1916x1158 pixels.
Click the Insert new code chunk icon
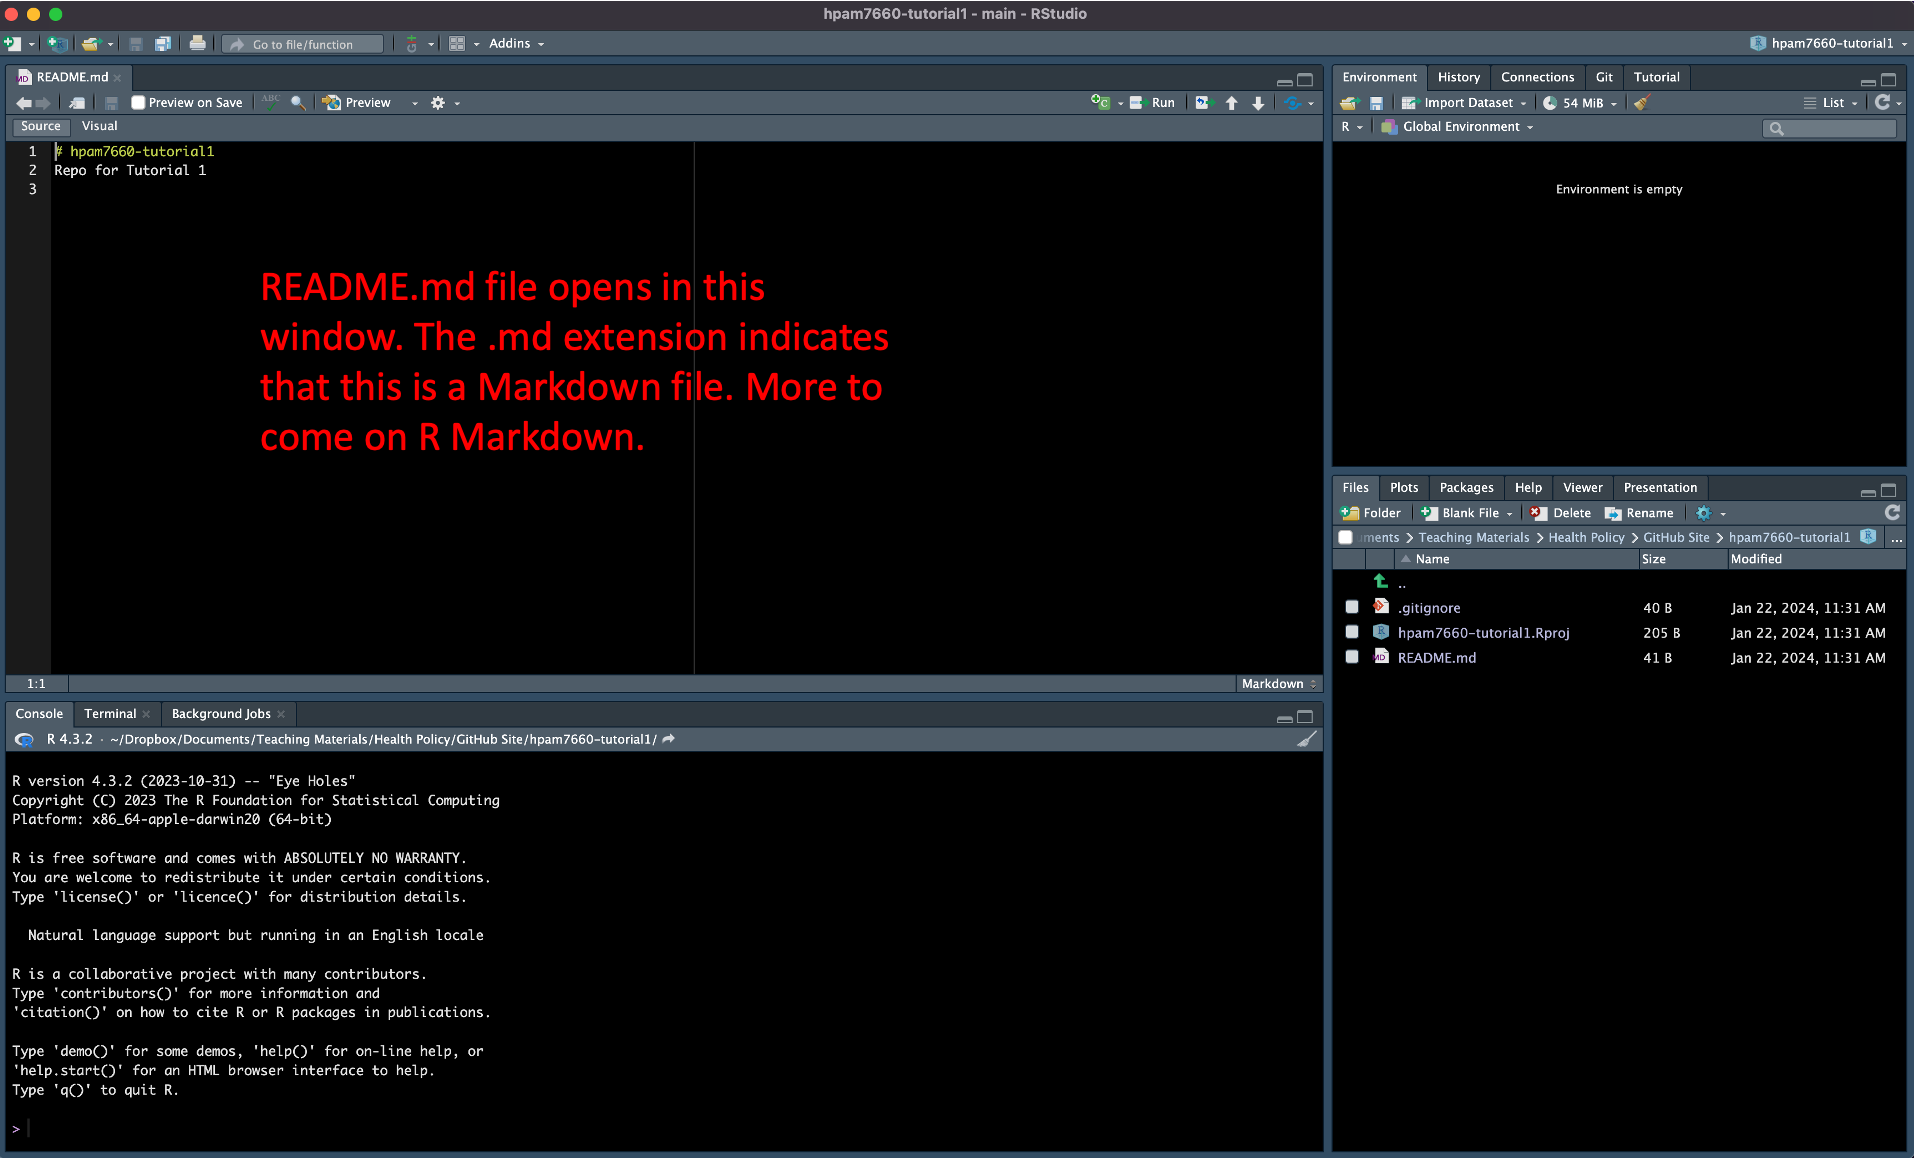point(1100,102)
